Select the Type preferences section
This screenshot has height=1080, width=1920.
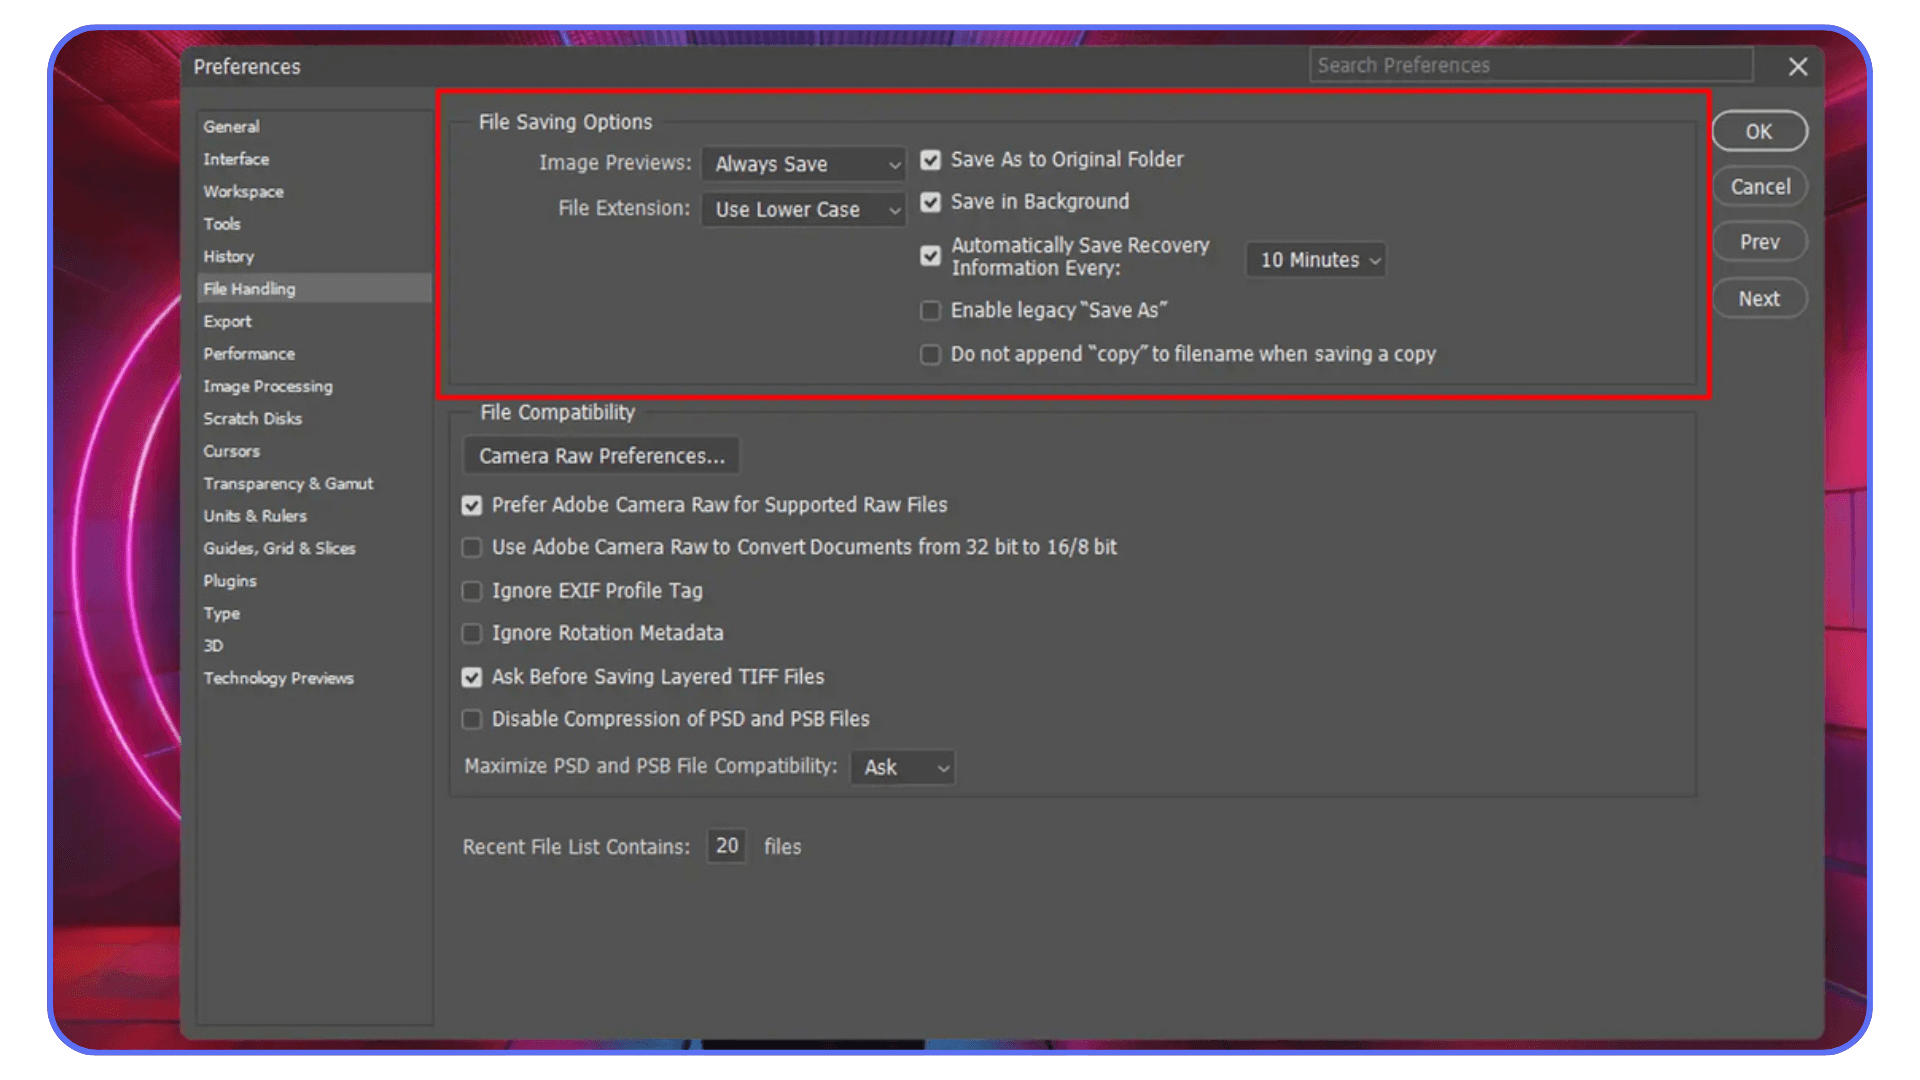coord(221,613)
